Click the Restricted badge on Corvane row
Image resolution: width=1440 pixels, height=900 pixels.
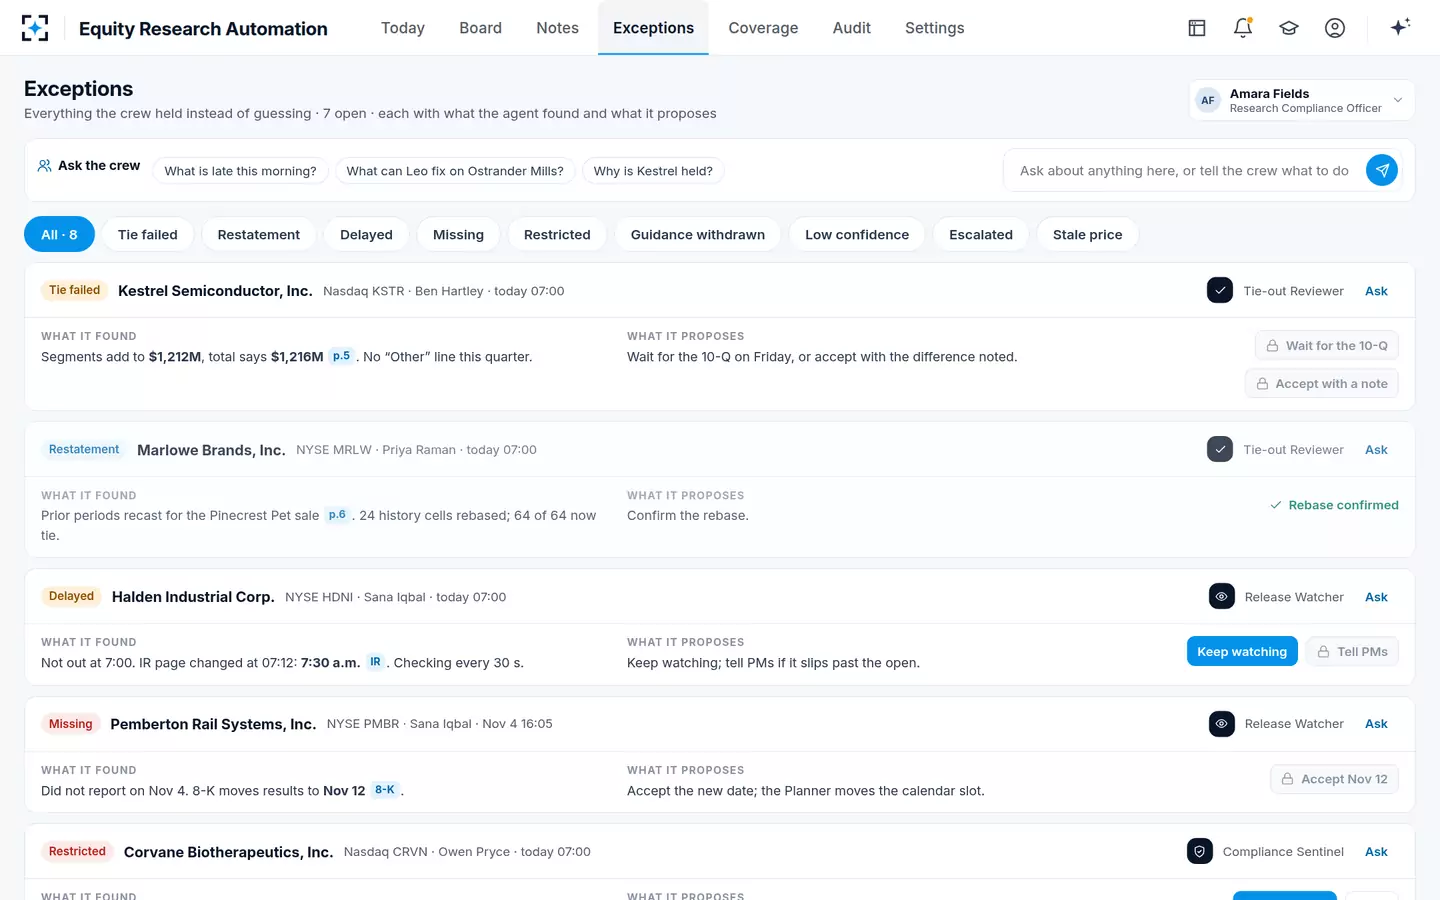(x=77, y=851)
